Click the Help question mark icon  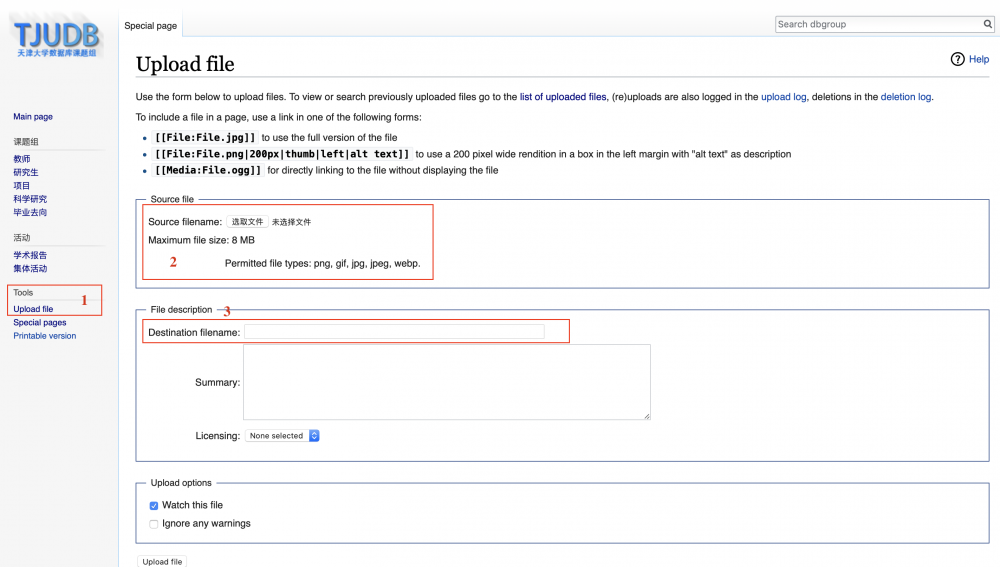point(957,59)
